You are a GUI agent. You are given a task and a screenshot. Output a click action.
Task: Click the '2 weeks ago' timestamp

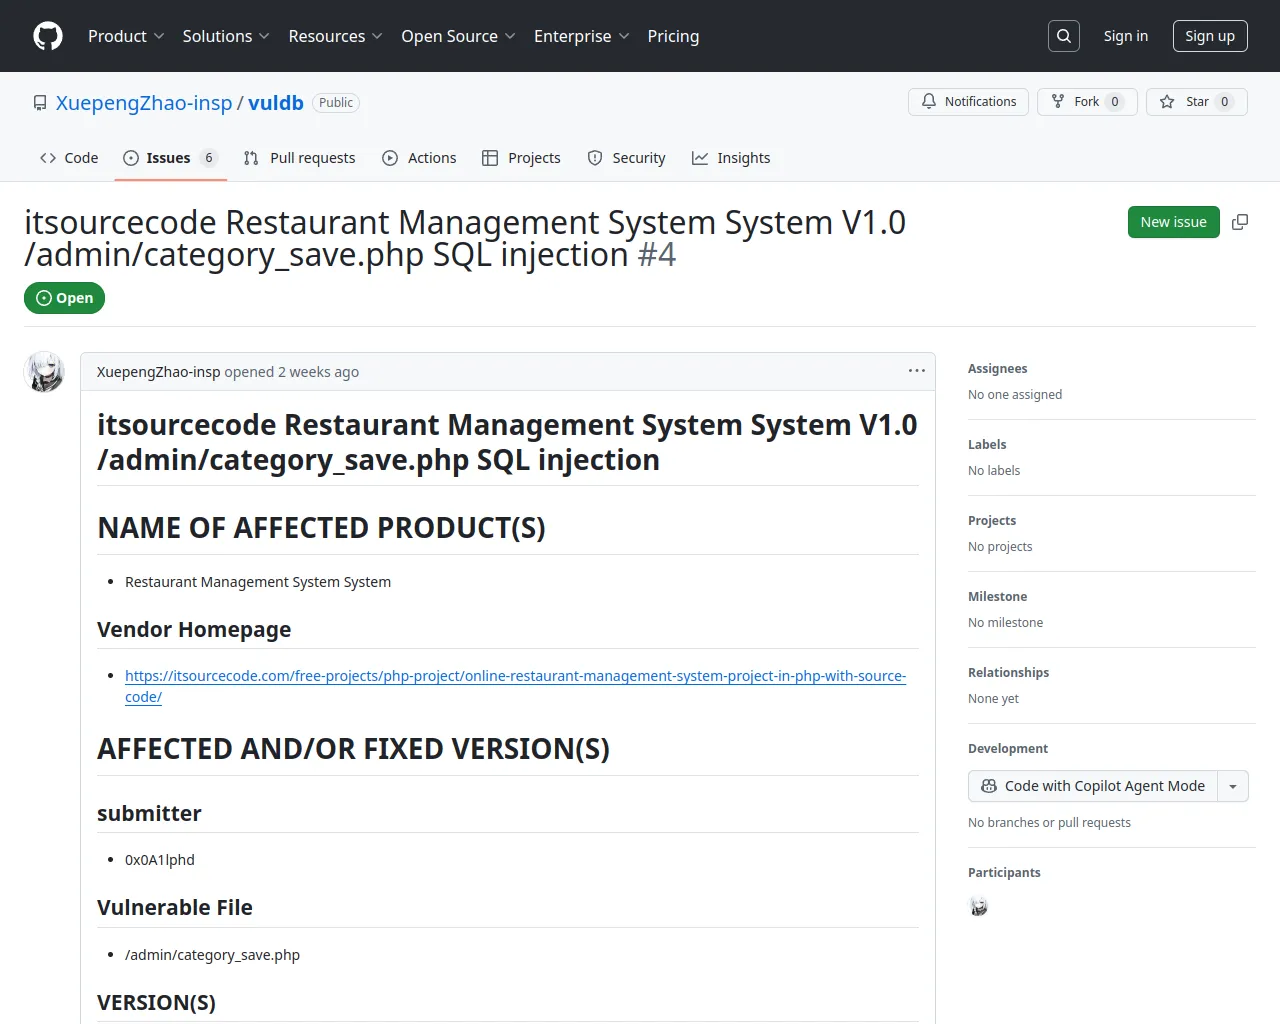click(318, 372)
